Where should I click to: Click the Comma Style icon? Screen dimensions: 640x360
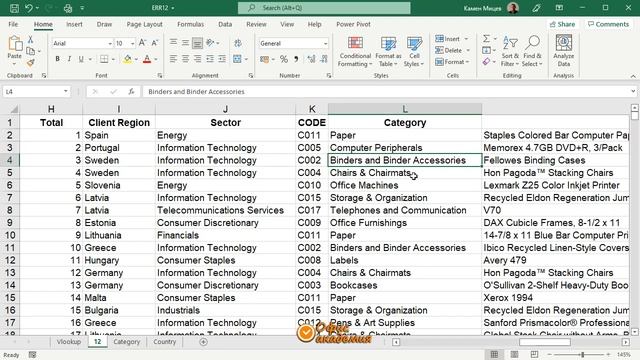click(296, 60)
